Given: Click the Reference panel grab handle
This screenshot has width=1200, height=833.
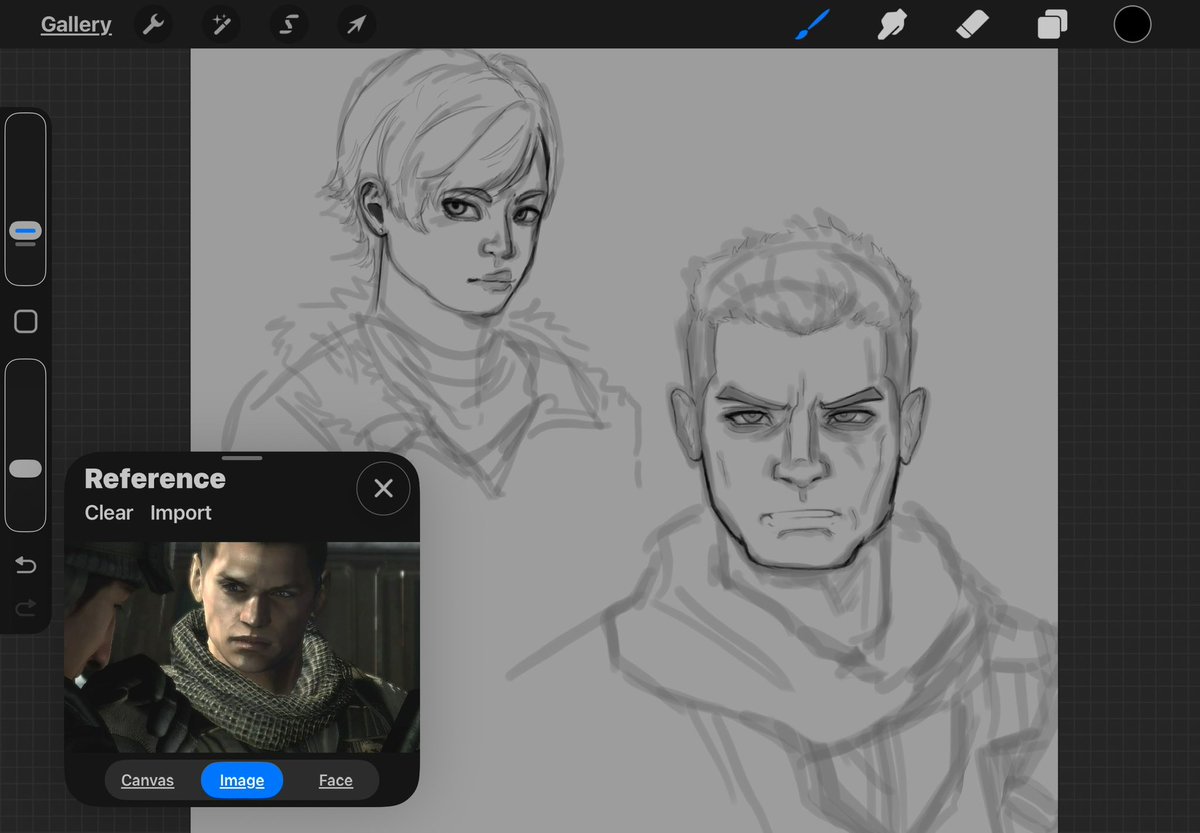Looking at the screenshot, I should [x=242, y=458].
